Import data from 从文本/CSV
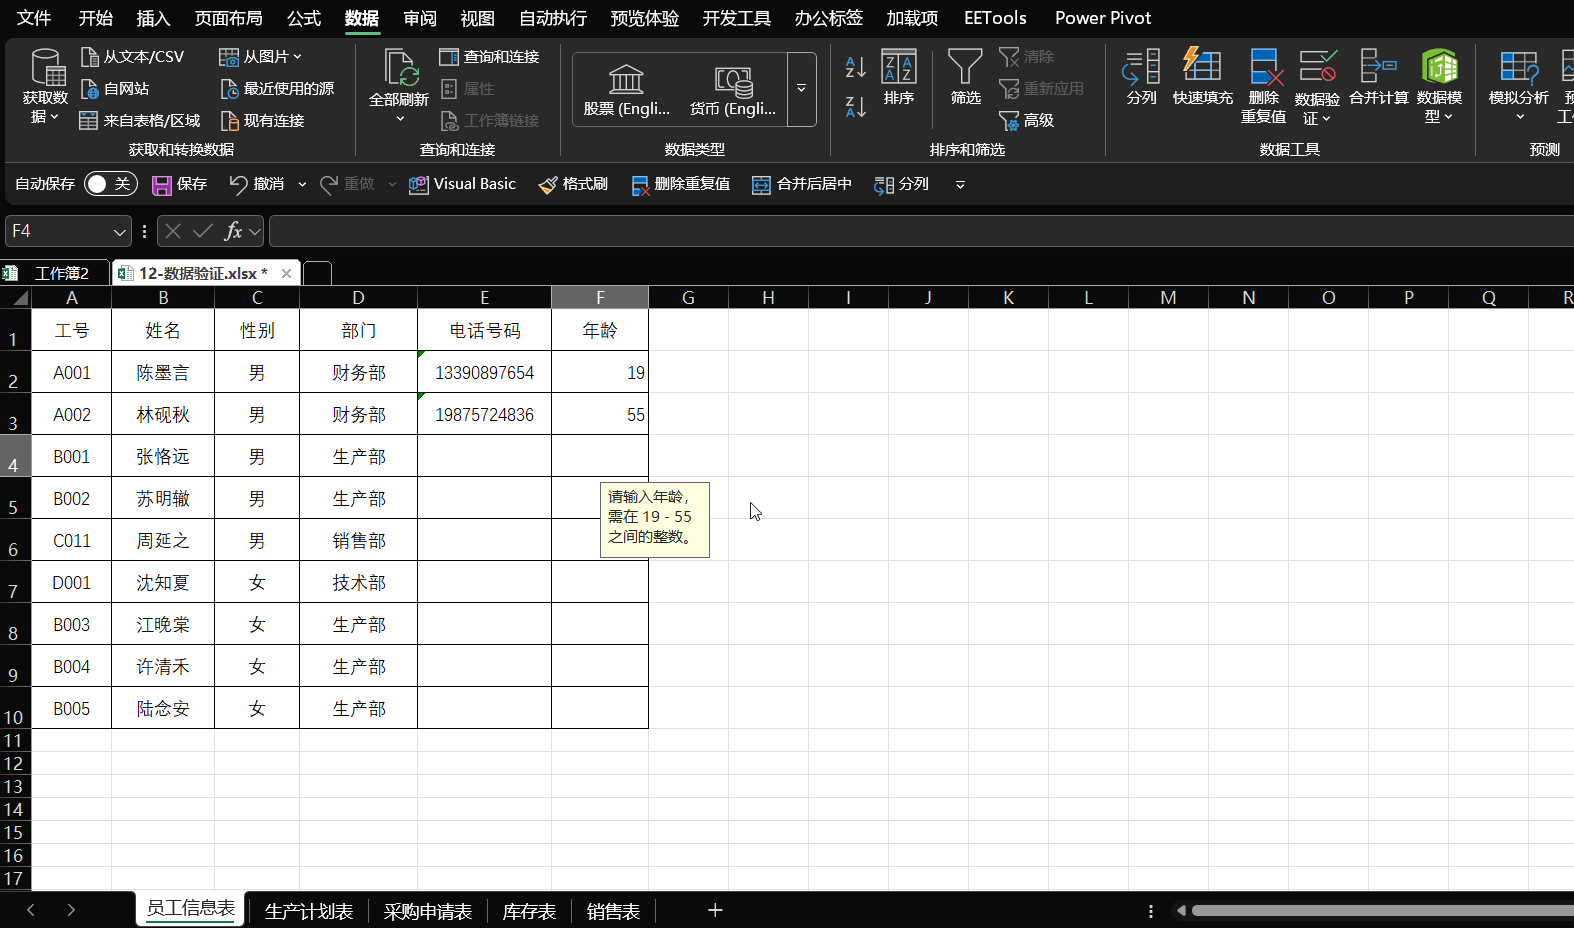The image size is (1574, 928). click(x=133, y=57)
